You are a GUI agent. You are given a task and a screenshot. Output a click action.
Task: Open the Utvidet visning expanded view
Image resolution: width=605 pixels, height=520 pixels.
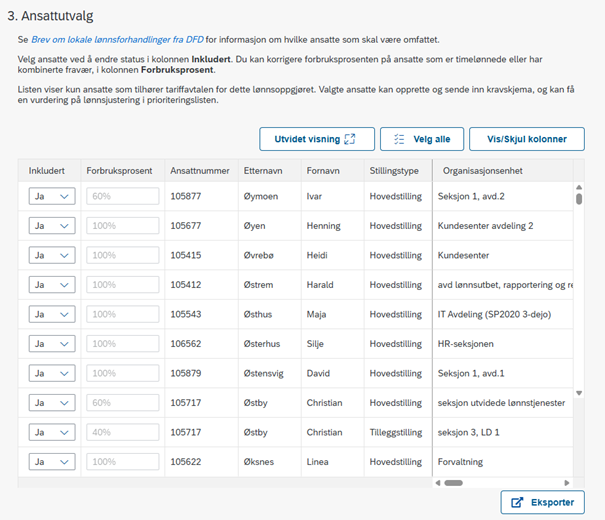point(317,139)
